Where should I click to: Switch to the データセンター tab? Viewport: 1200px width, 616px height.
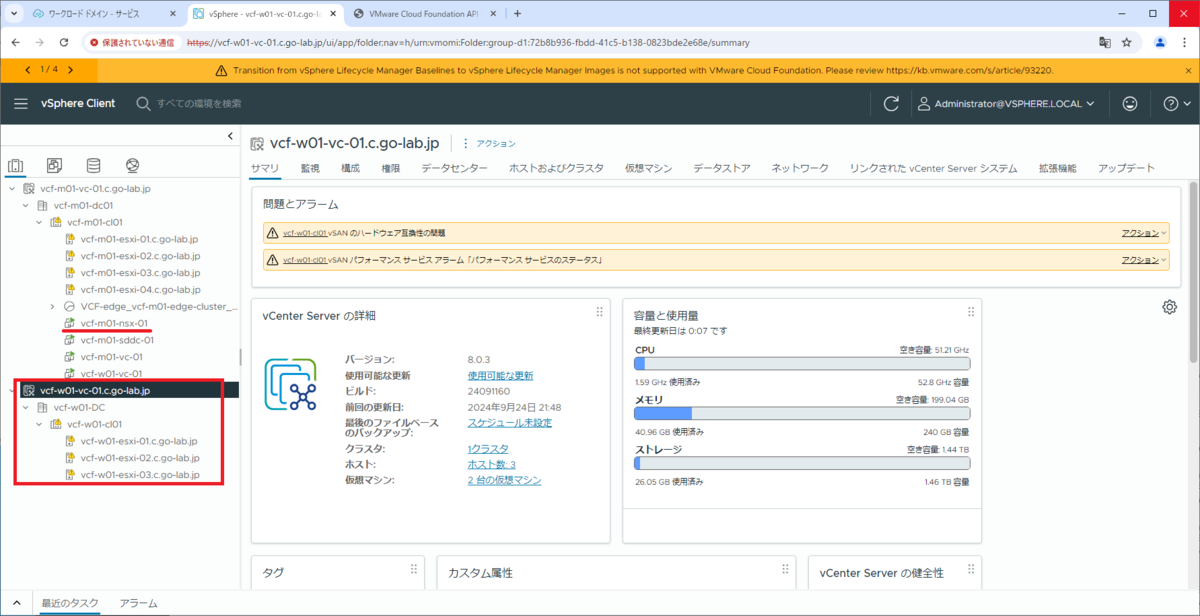[x=454, y=169]
